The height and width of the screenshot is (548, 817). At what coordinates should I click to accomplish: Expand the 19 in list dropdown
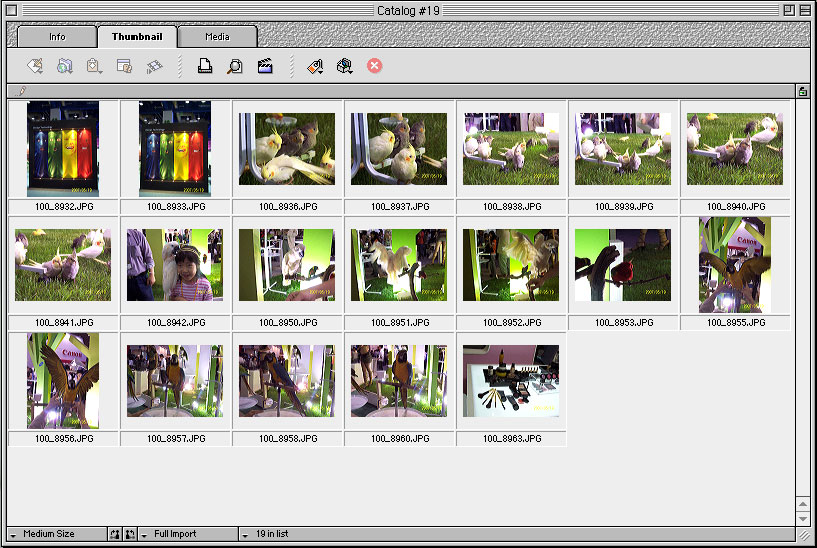pos(270,534)
